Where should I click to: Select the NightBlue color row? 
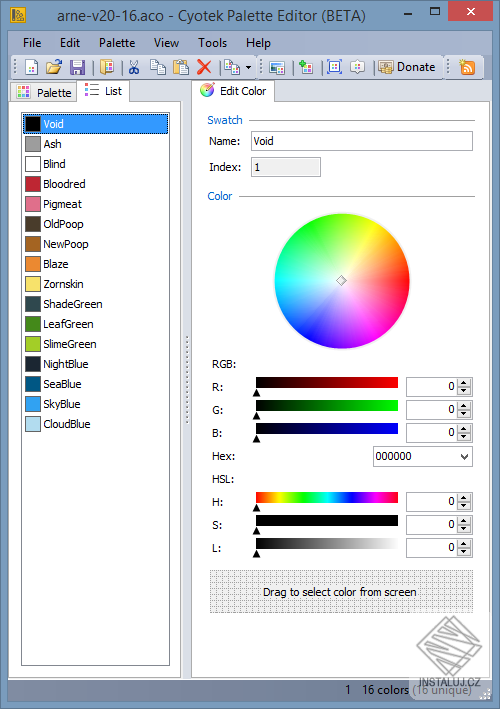[95, 364]
